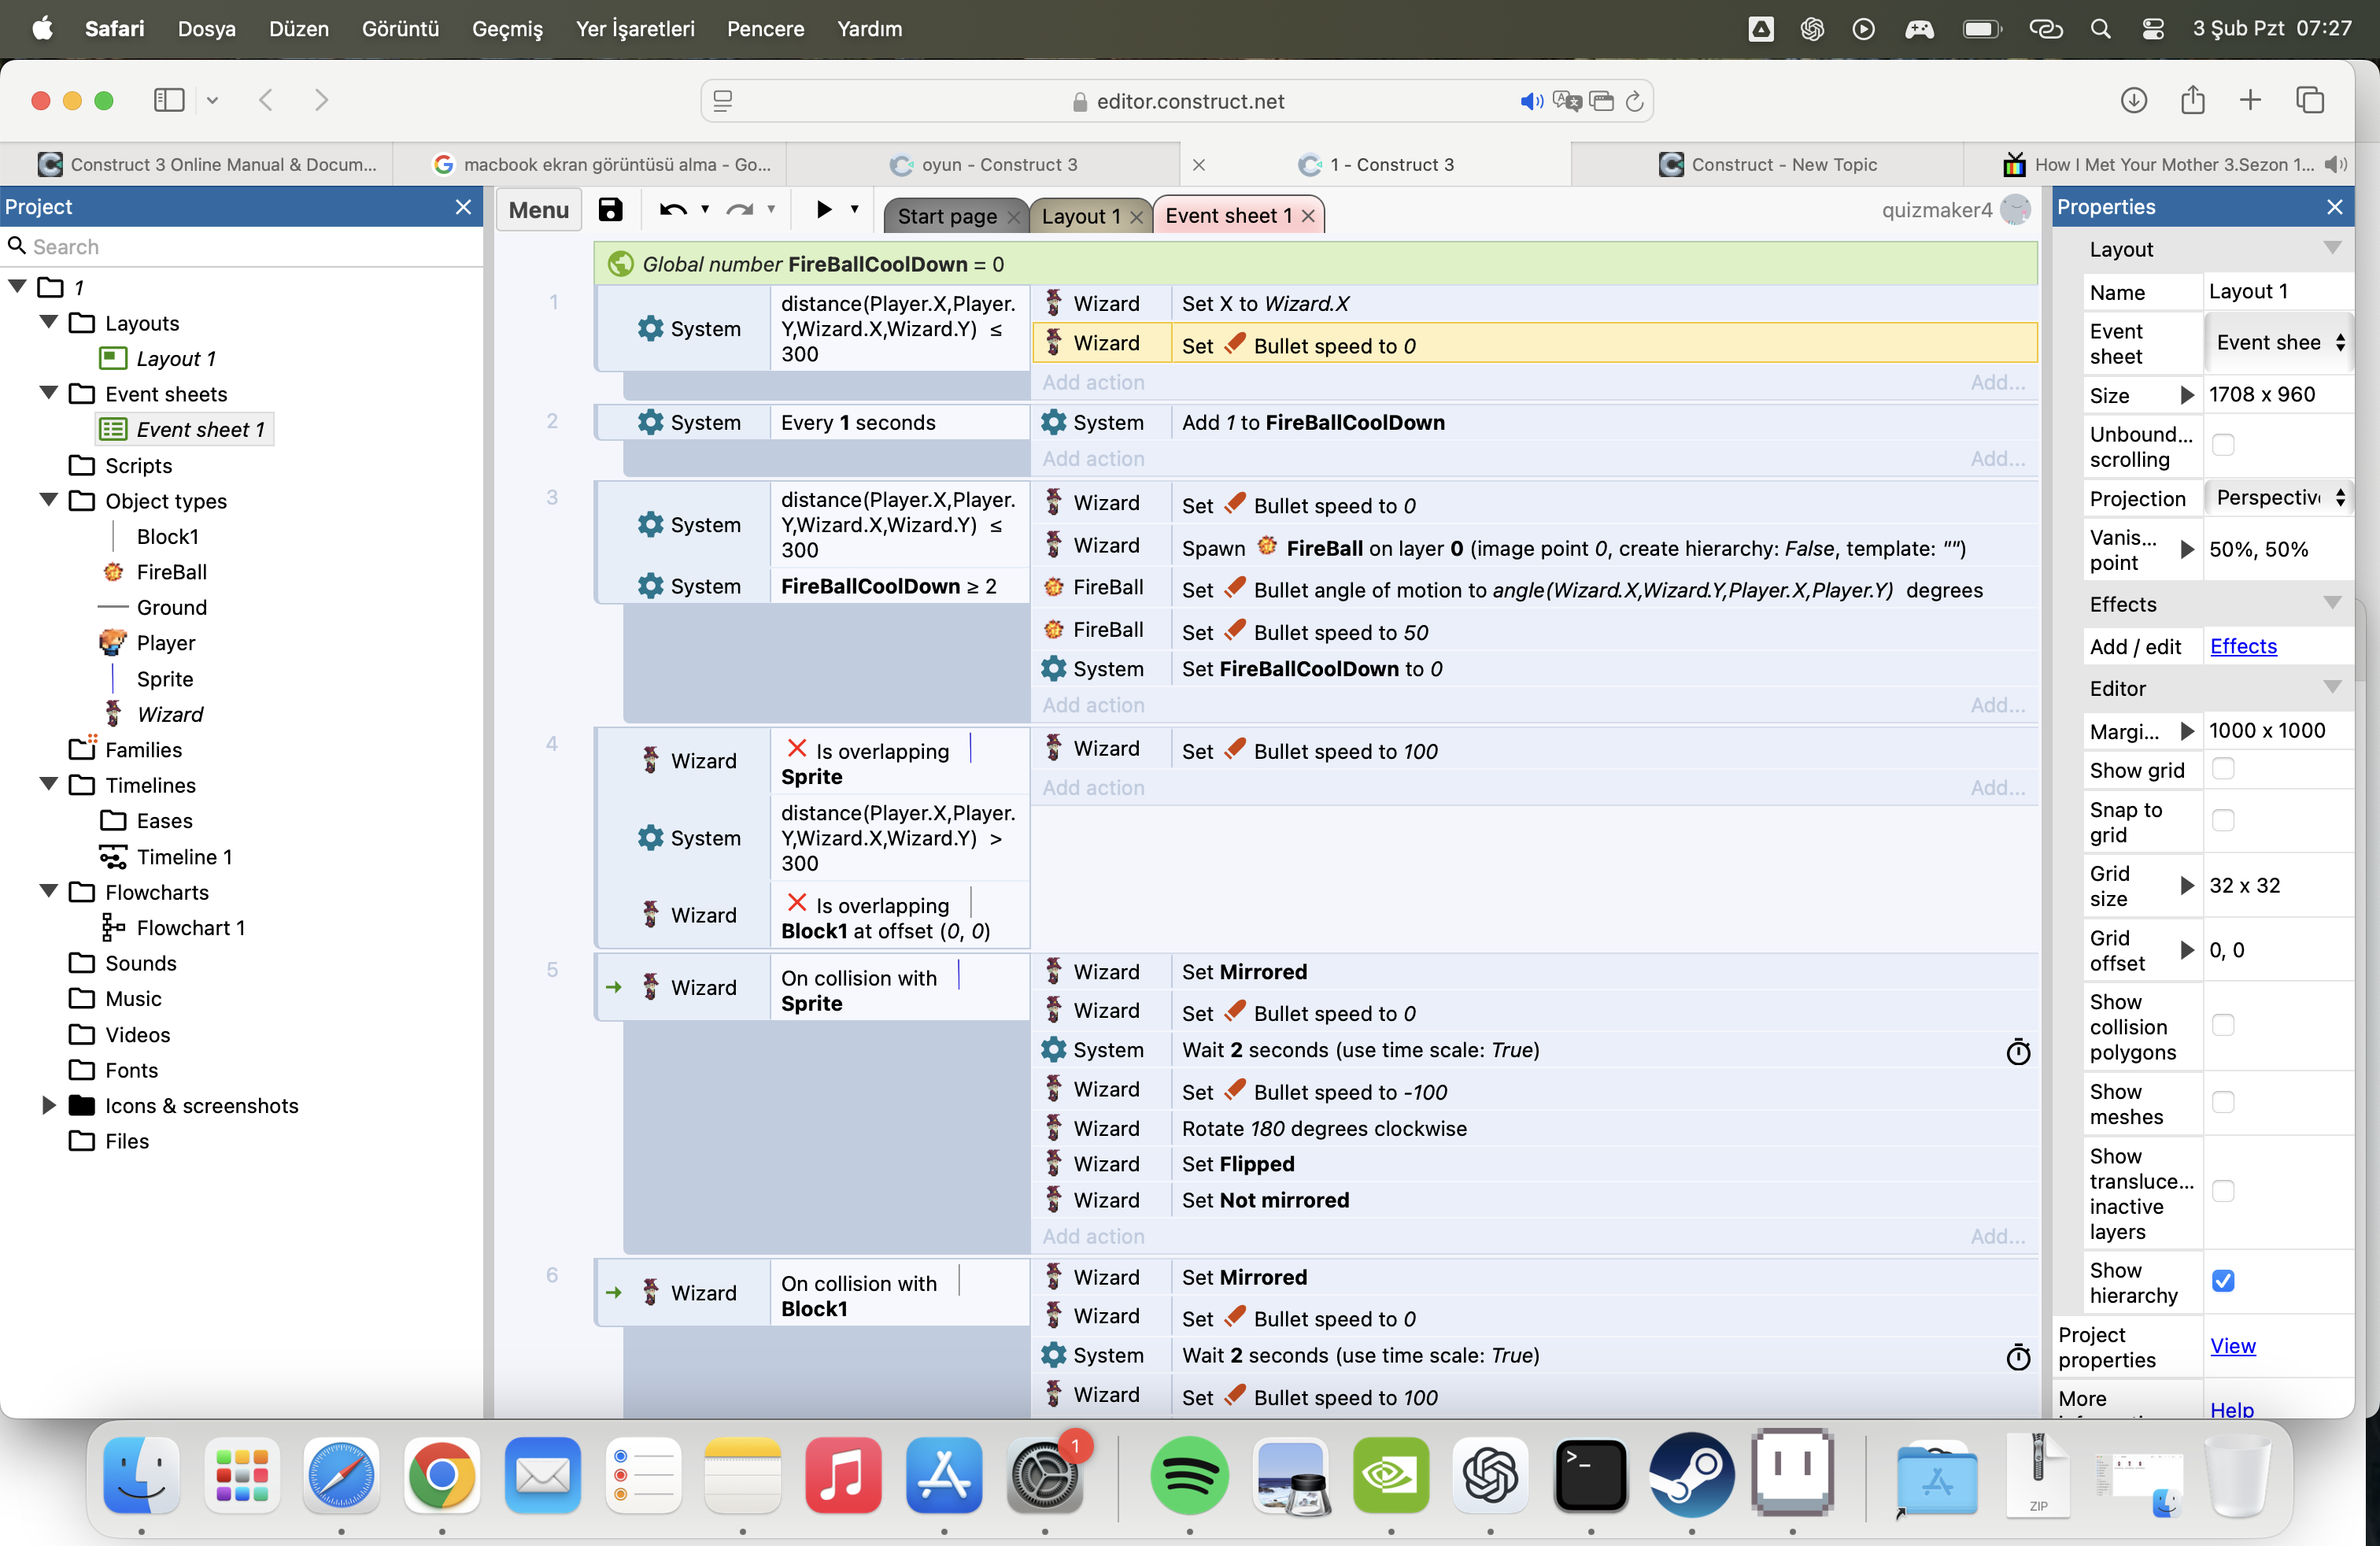The width and height of the screenshot is (2380, 1546).
Task: Click Safari downloads icon
Action: click(x=2134, y=100)
